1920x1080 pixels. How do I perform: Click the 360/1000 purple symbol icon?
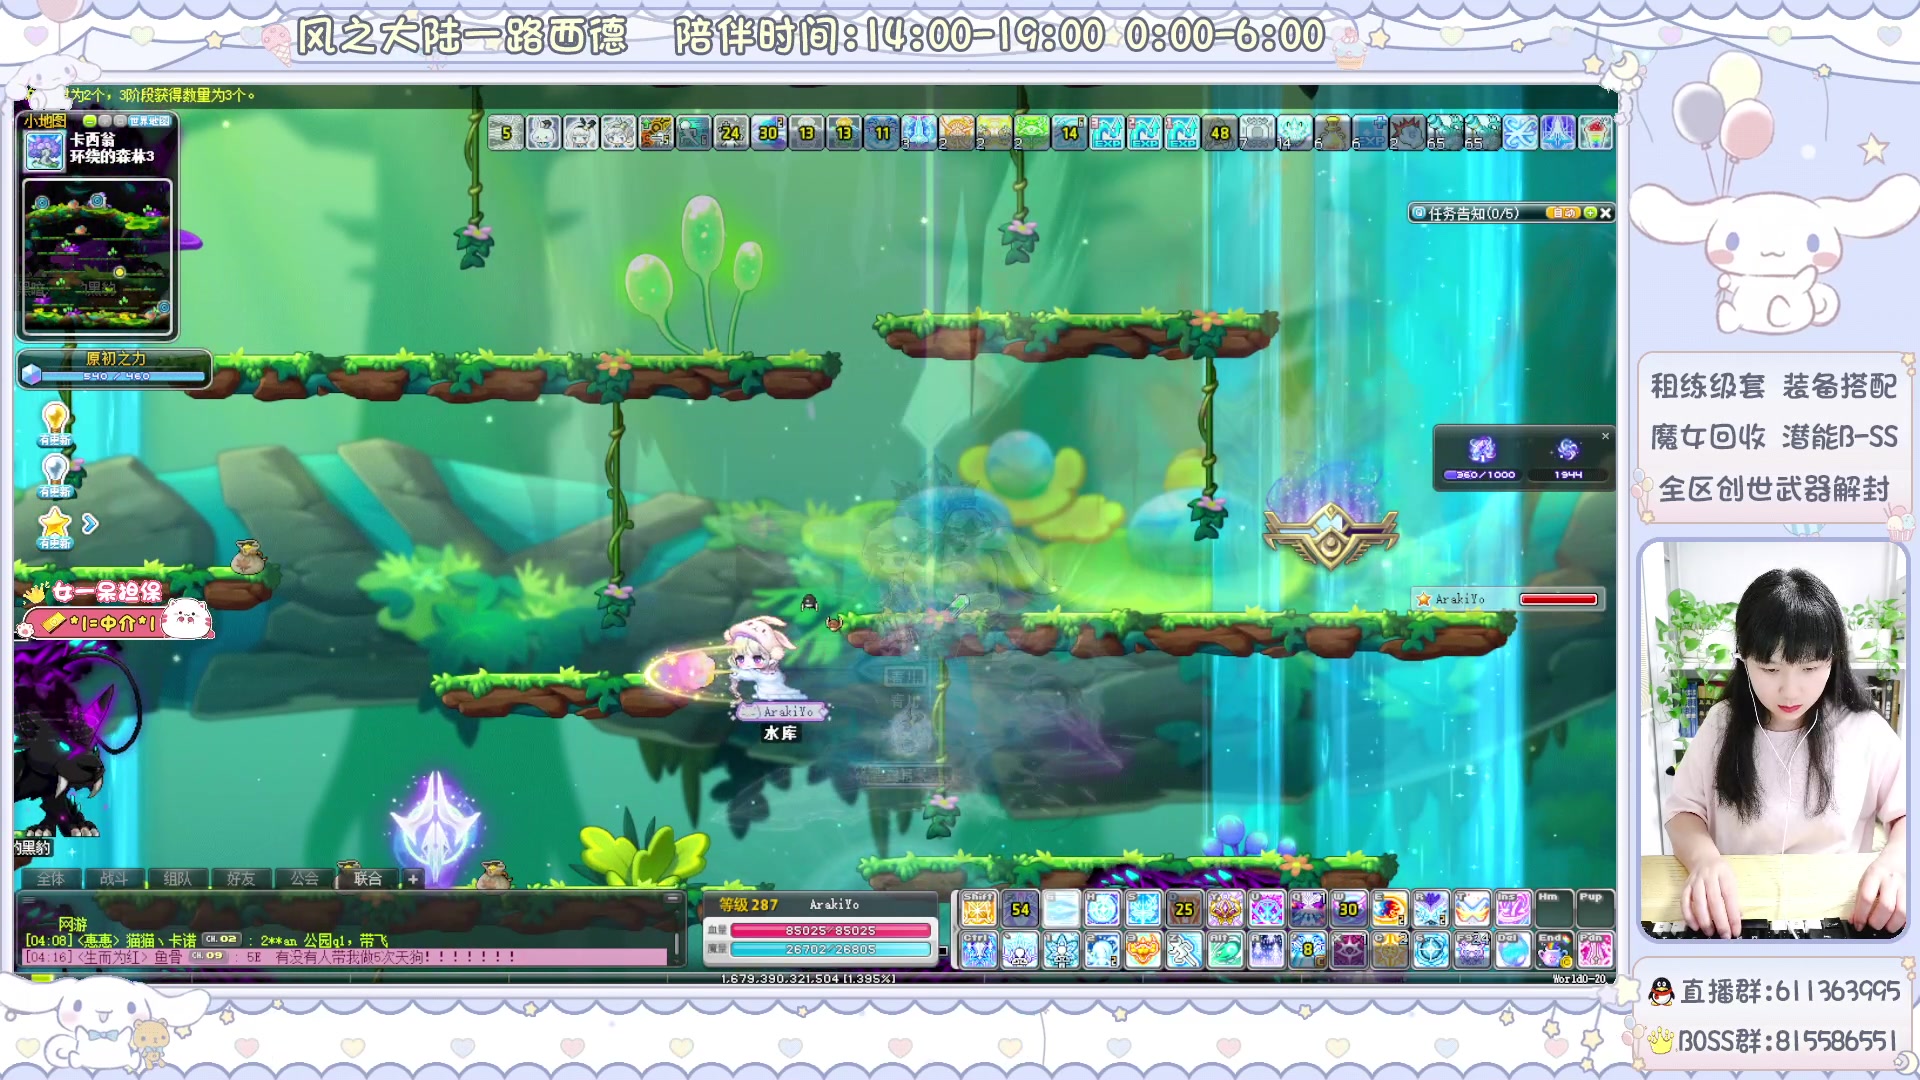(1481, 450)
